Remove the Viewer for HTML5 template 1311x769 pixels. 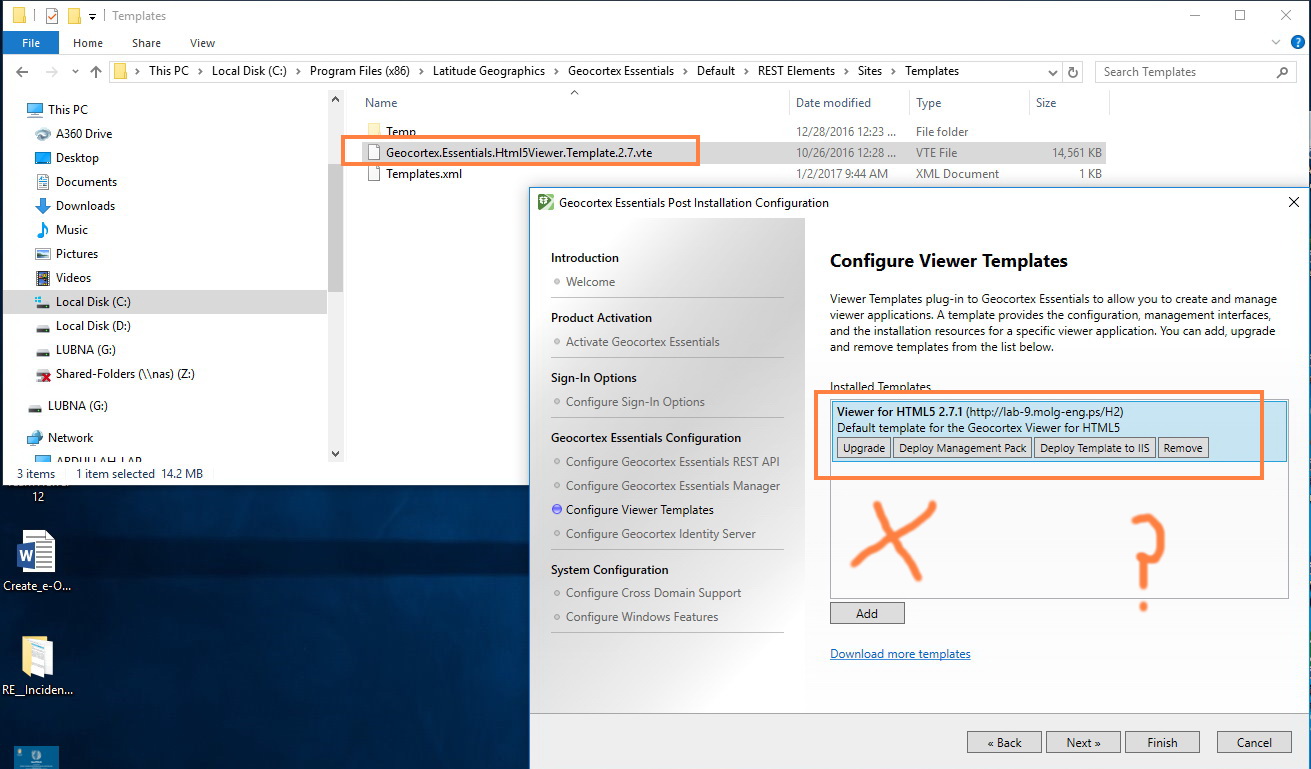(x=1183, y=448)
